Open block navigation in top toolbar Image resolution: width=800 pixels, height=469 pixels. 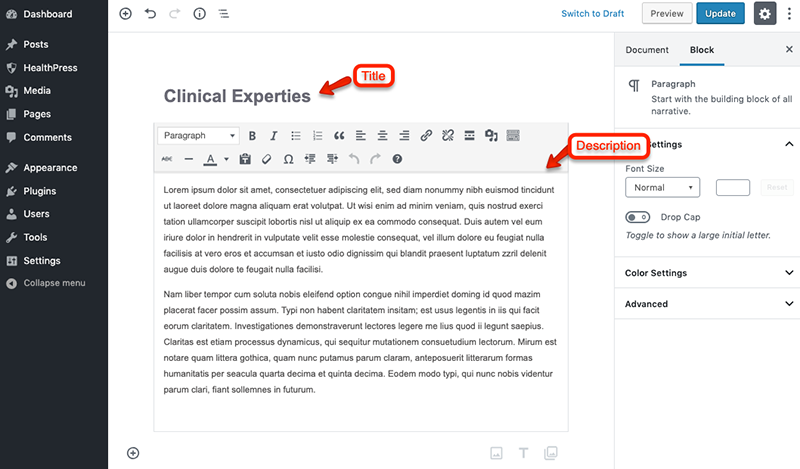pos(223,14)
